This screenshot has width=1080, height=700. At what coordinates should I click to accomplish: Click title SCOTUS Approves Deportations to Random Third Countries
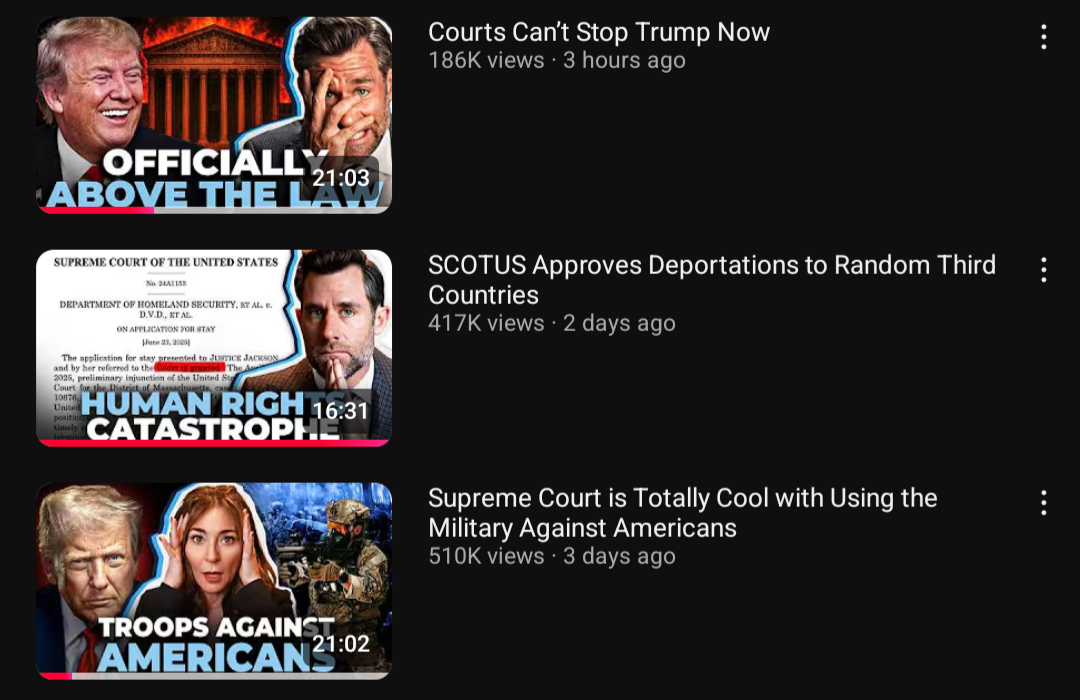(712, 280)
